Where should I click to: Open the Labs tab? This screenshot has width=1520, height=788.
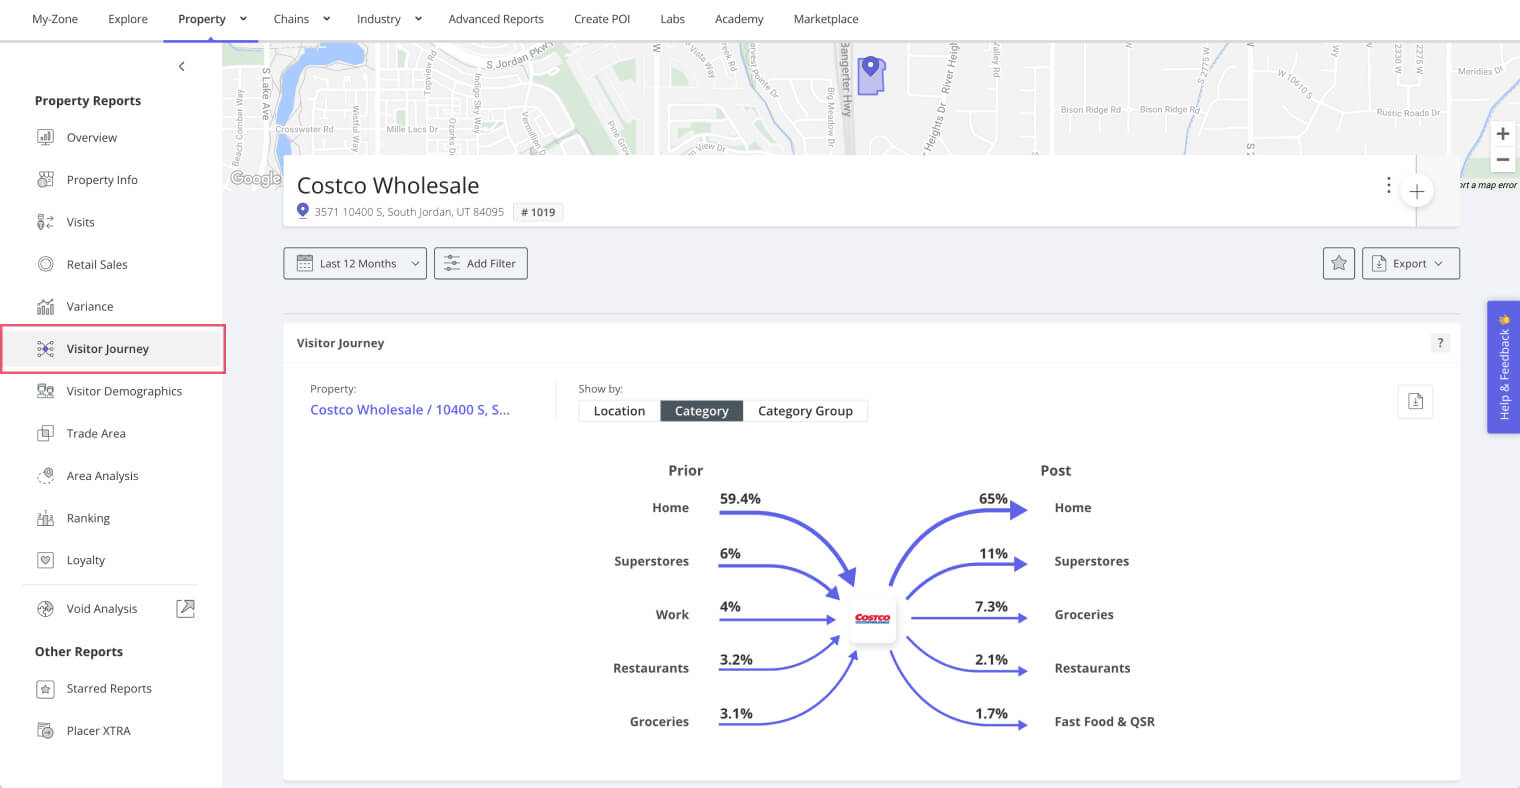point(673,19)
